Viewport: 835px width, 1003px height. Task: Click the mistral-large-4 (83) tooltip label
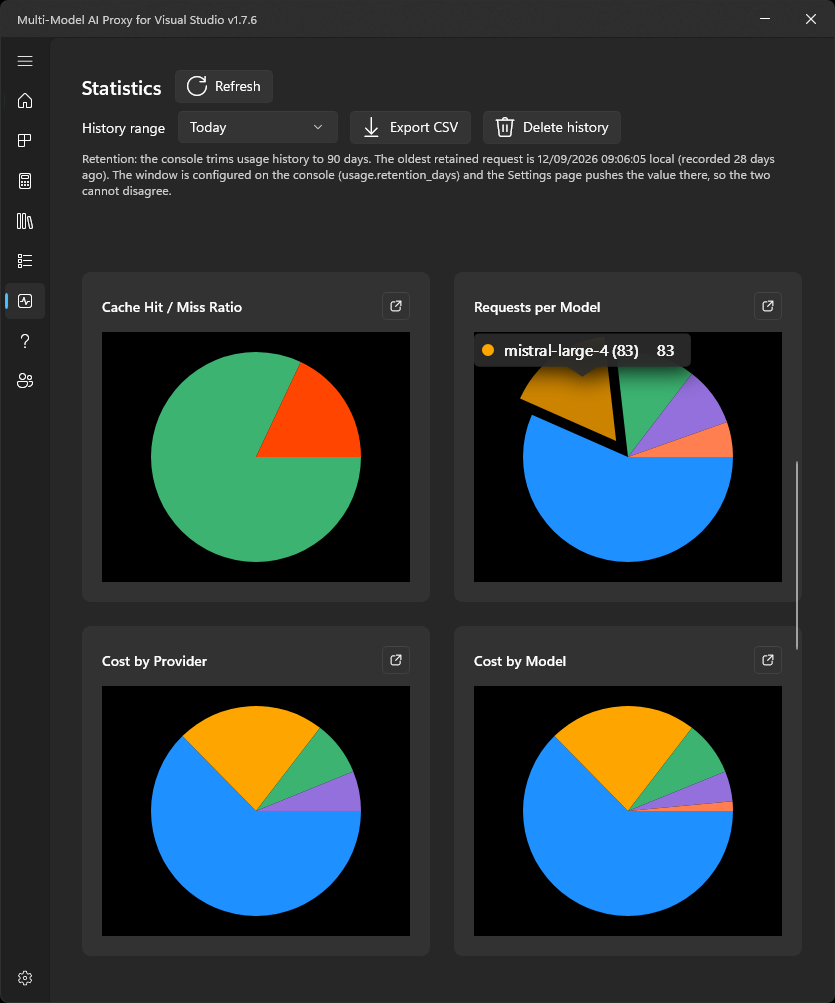pyautogui.click(x=571, y=351)
